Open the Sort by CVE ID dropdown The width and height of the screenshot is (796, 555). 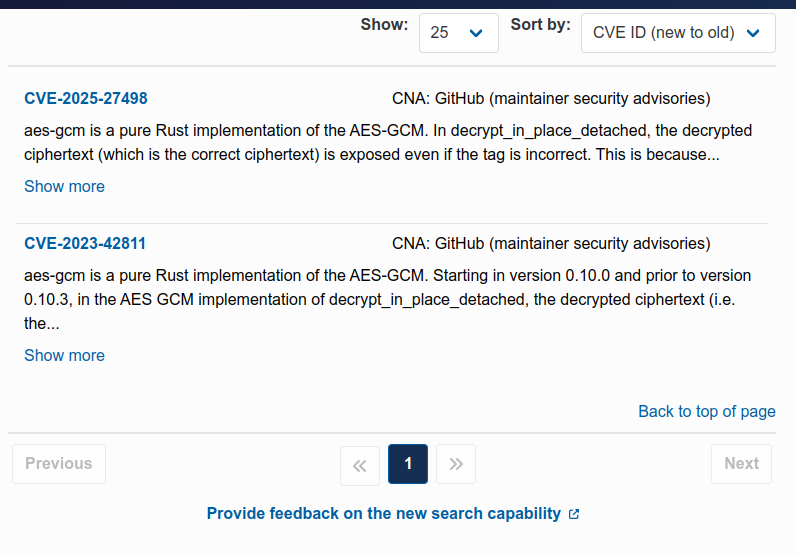(678, 33)
